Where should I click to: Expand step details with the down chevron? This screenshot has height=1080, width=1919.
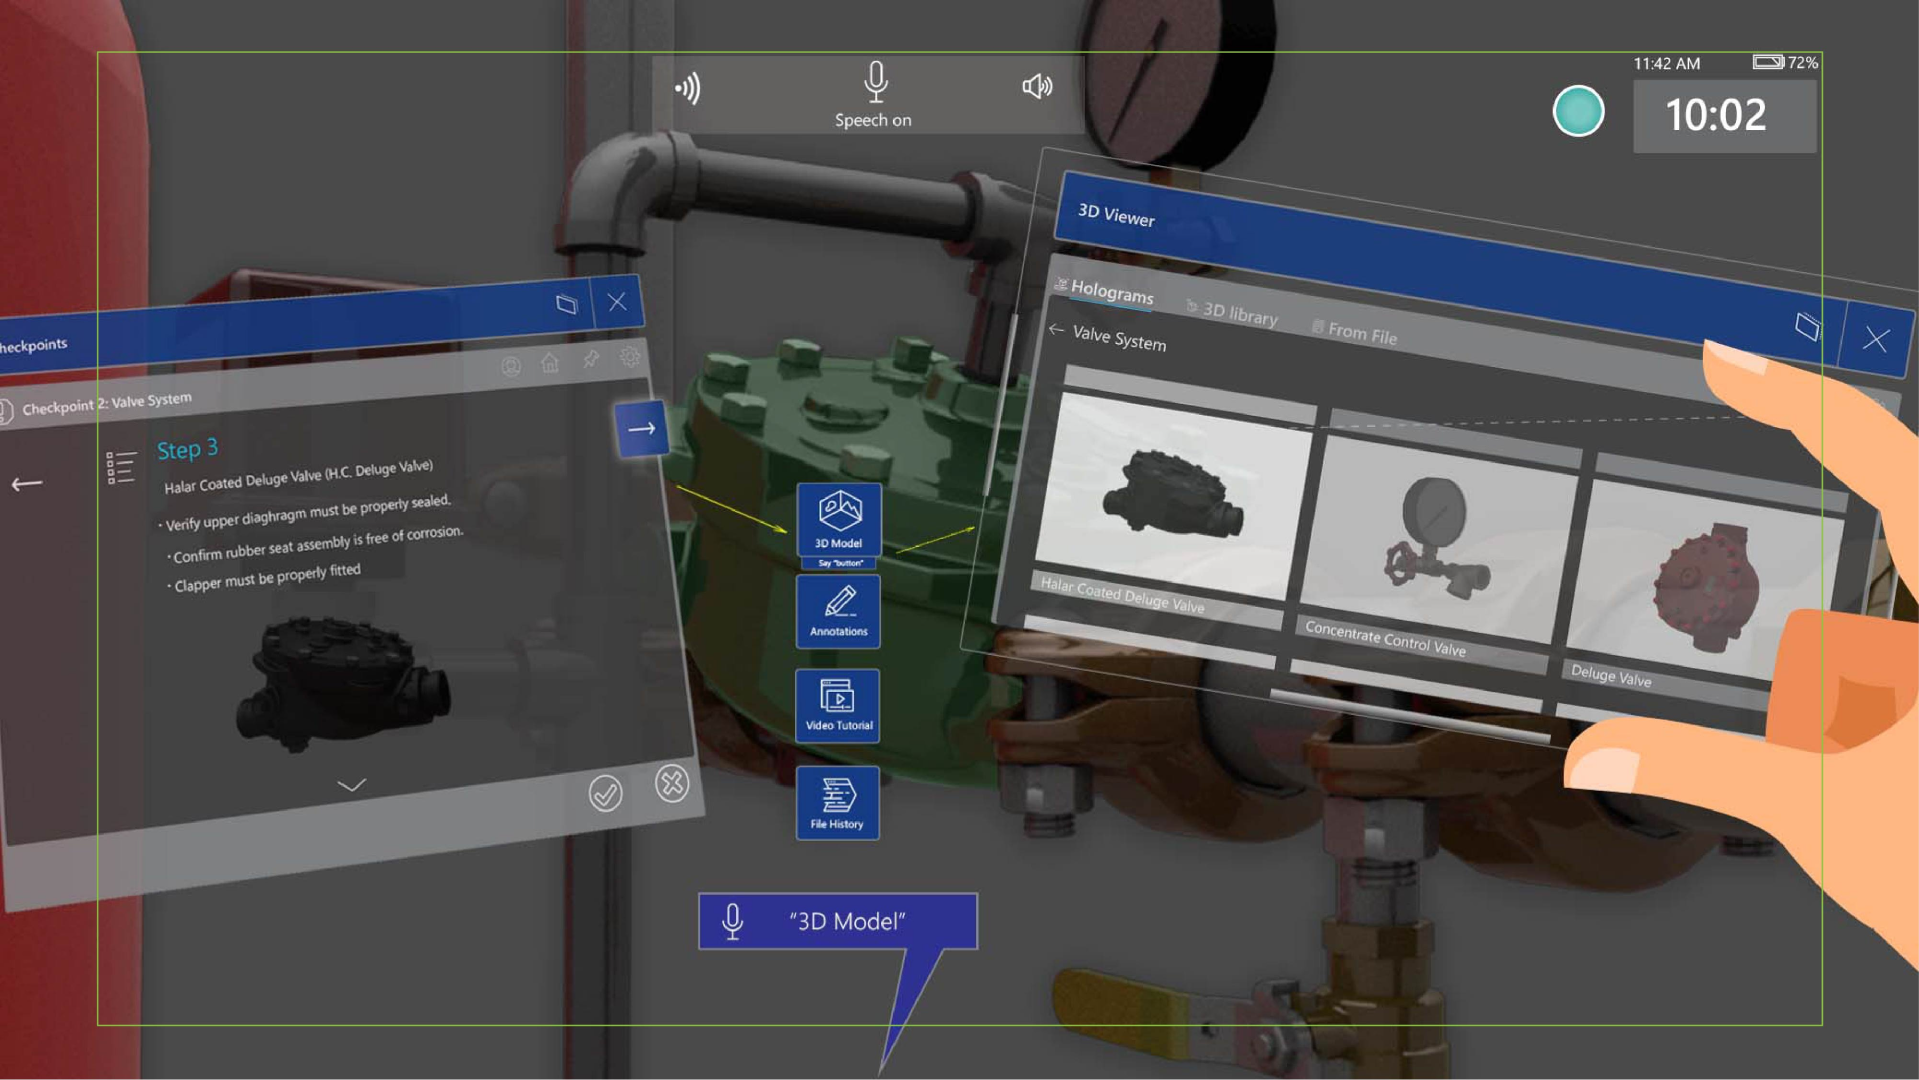351,786
